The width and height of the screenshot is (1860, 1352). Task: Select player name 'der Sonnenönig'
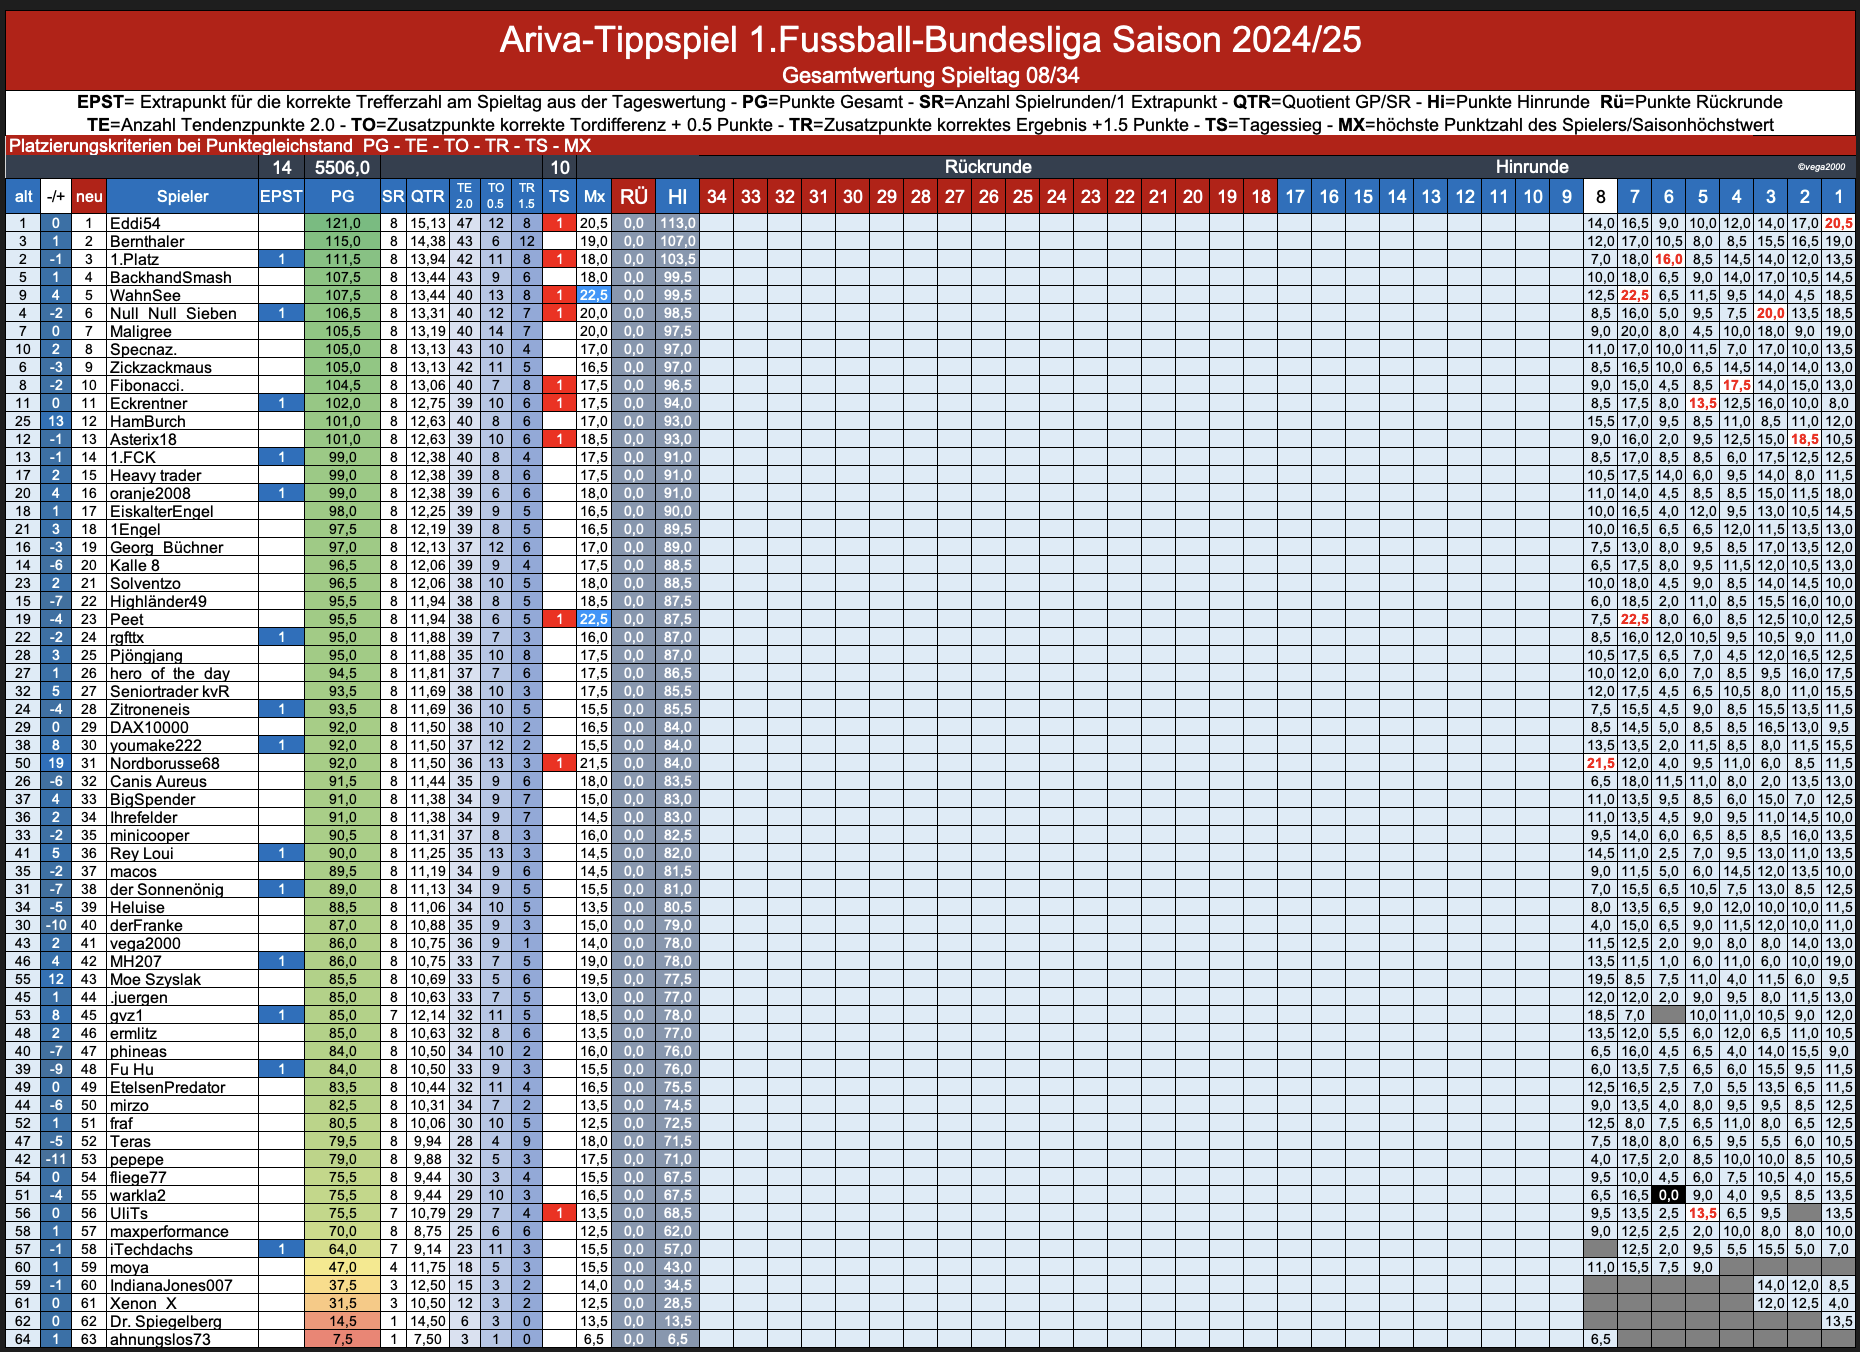(x=166, y=889)
